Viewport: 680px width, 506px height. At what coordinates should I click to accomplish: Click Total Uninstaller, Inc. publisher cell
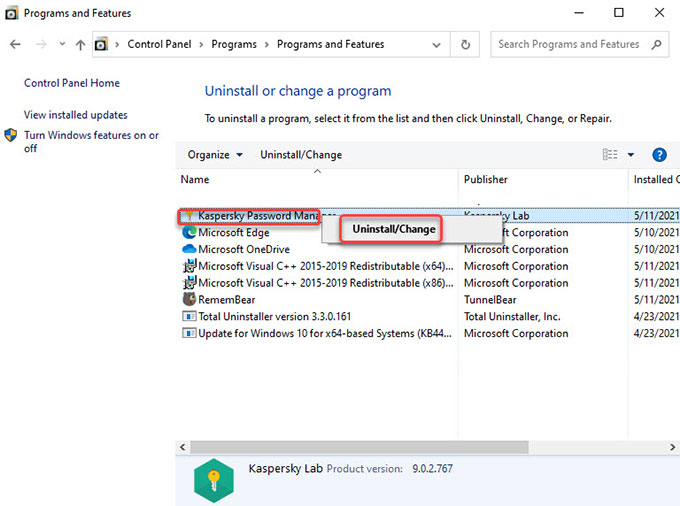(512, 317)
